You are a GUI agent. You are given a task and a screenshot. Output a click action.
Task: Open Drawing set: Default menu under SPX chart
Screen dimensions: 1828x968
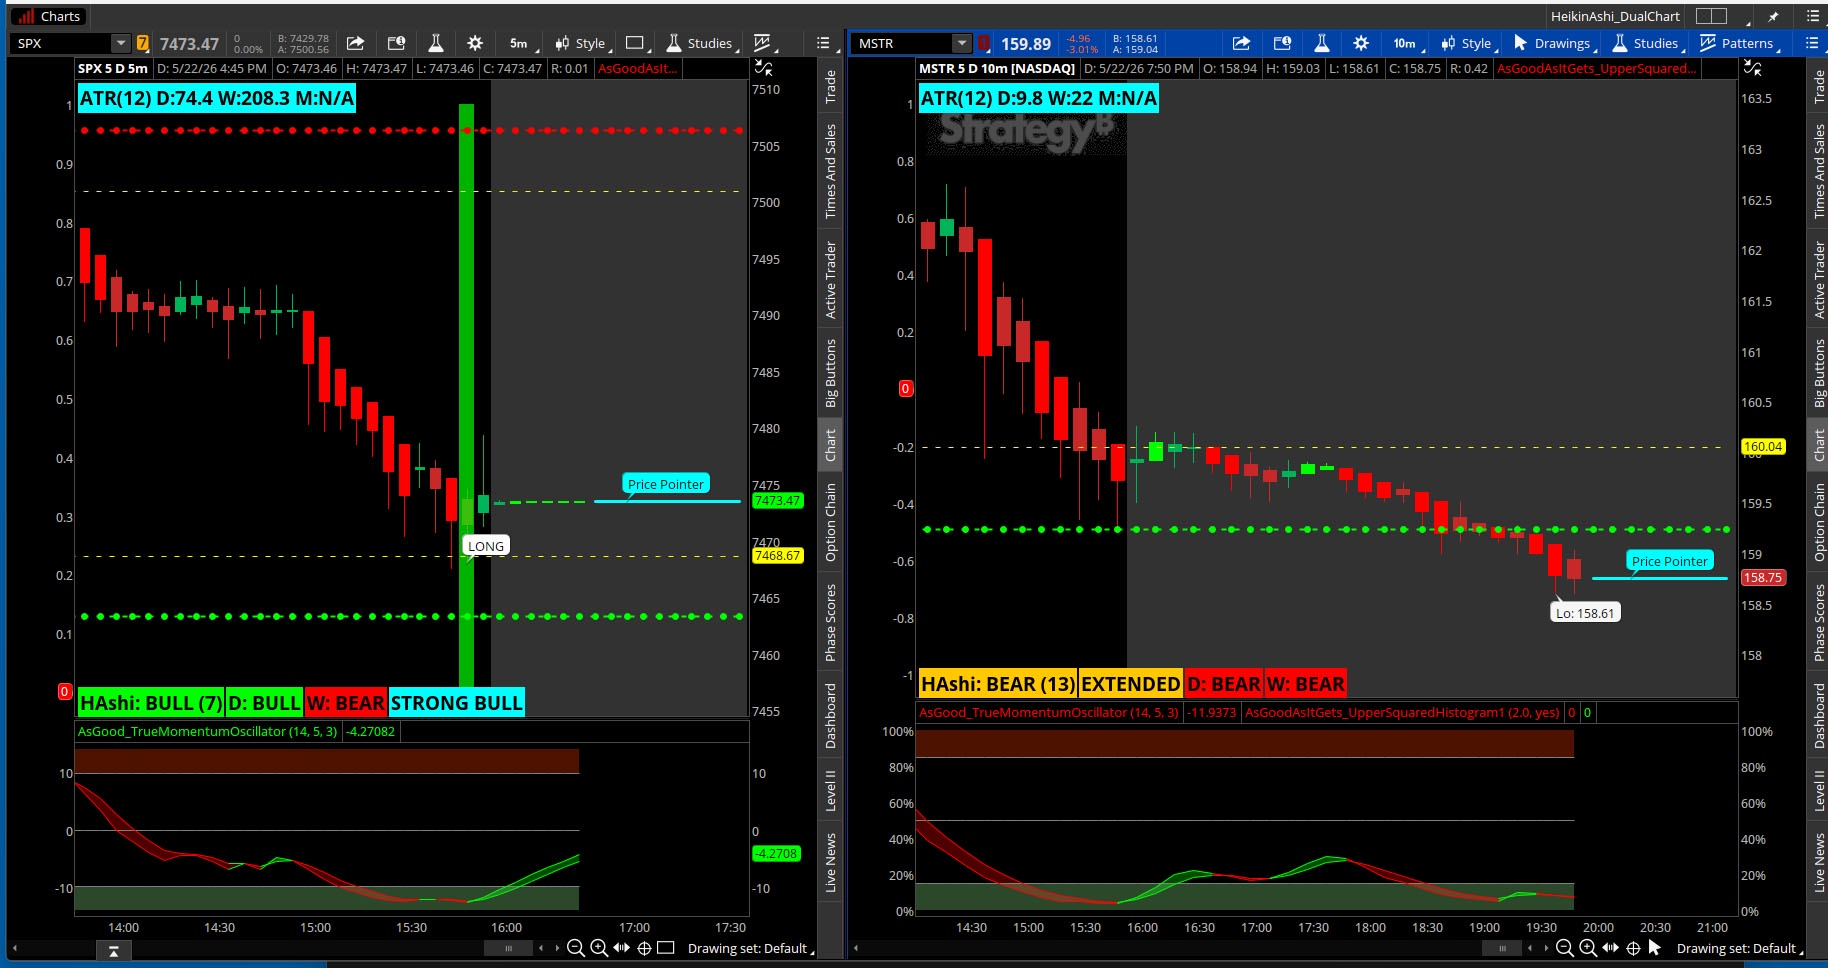[750, 948]
